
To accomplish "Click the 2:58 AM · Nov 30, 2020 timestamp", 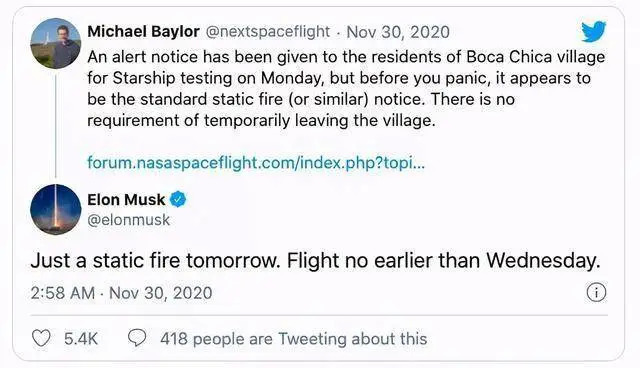I will 121,293.
